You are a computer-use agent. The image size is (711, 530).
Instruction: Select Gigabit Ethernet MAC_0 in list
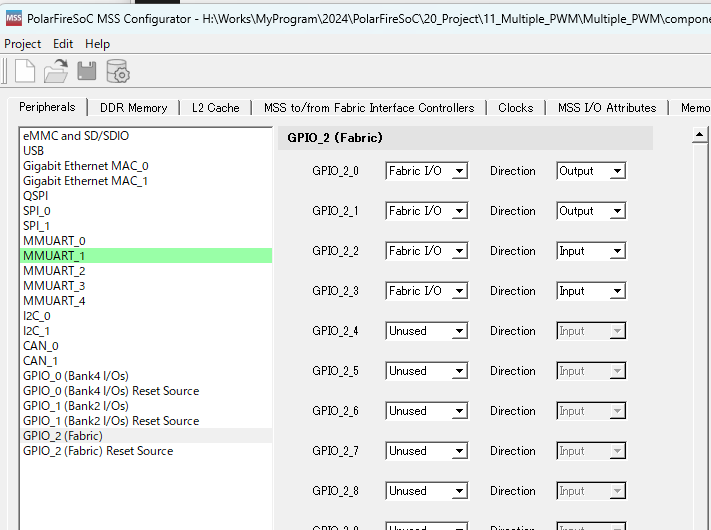point(85,166)
